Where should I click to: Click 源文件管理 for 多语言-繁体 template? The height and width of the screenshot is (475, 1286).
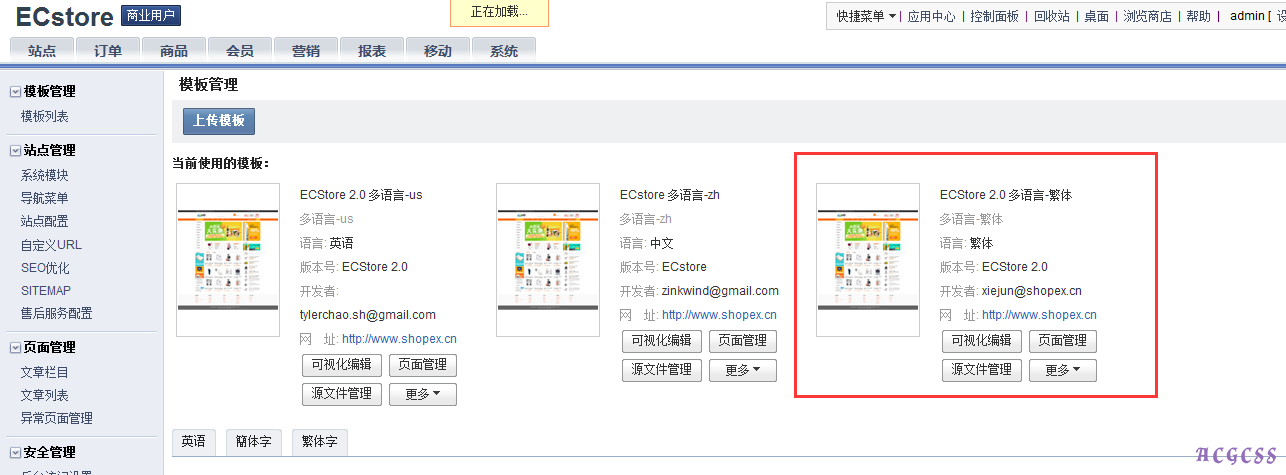(982, 370)
